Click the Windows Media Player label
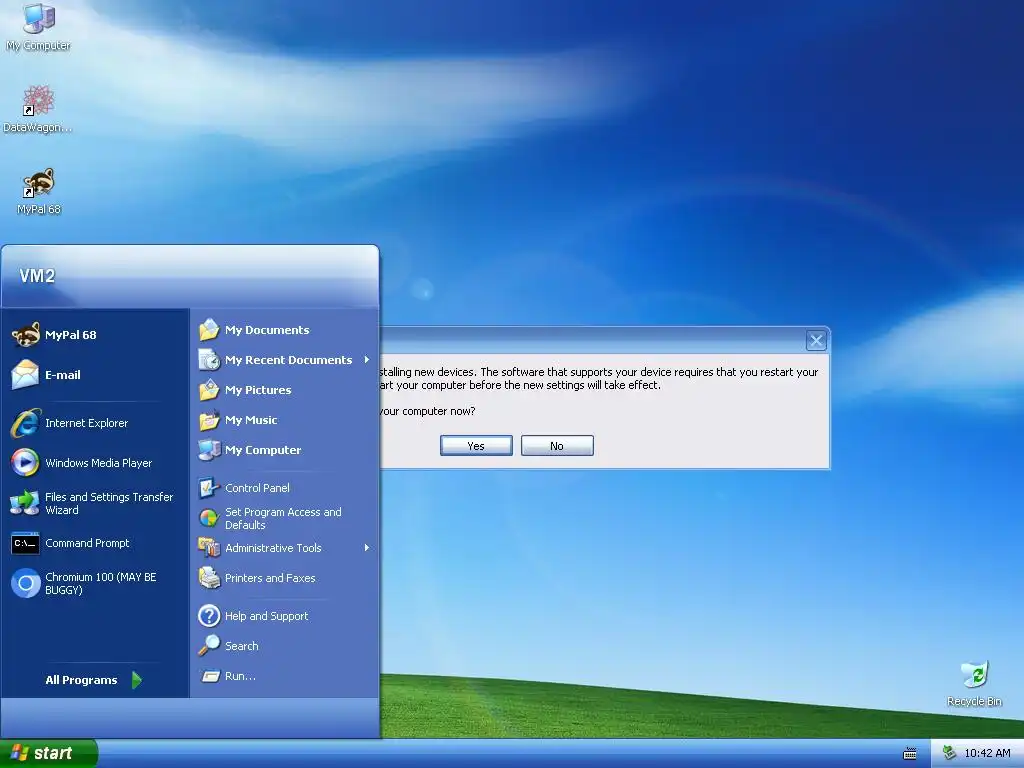1024x768 pixels. pyautogui.click(x=99, y=463)
